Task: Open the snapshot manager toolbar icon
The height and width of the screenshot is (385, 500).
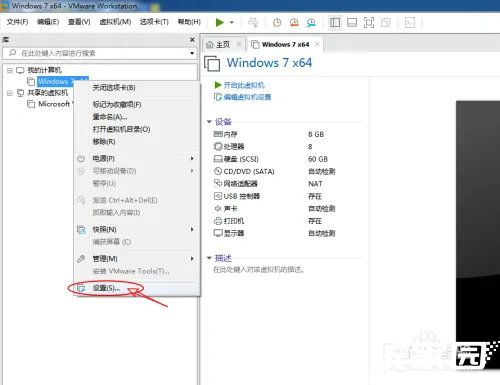Action: [x=311, y=22]
